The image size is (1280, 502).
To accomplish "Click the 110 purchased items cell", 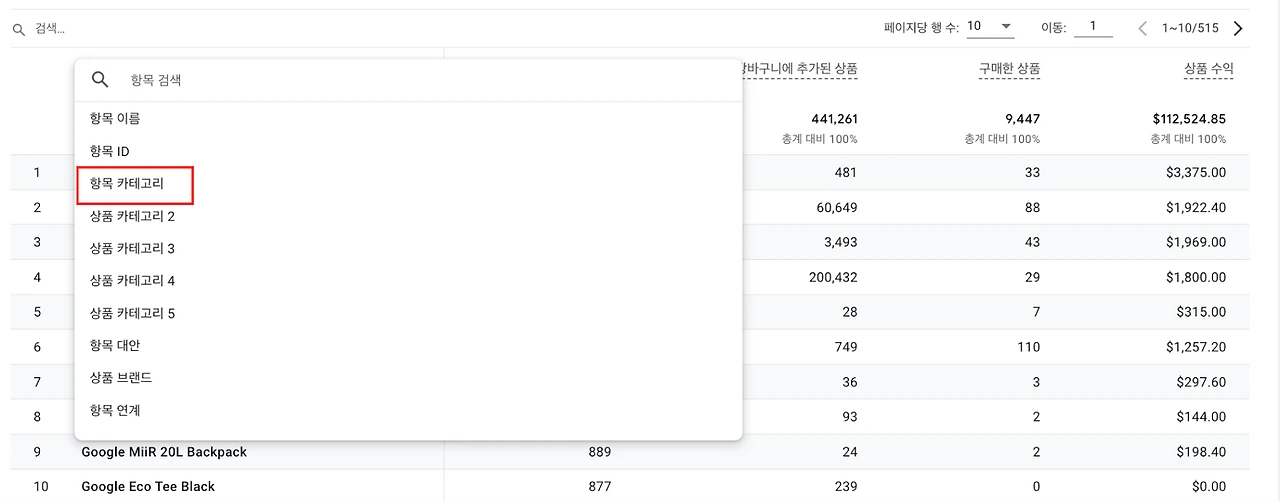I will [1029, 347].
